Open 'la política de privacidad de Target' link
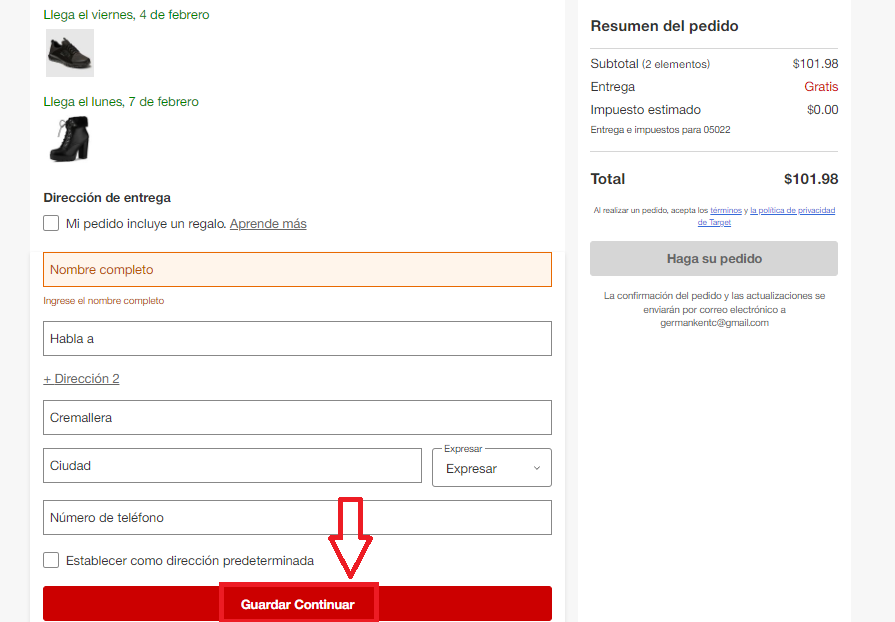The image size is (895, 622). (767, 216)
